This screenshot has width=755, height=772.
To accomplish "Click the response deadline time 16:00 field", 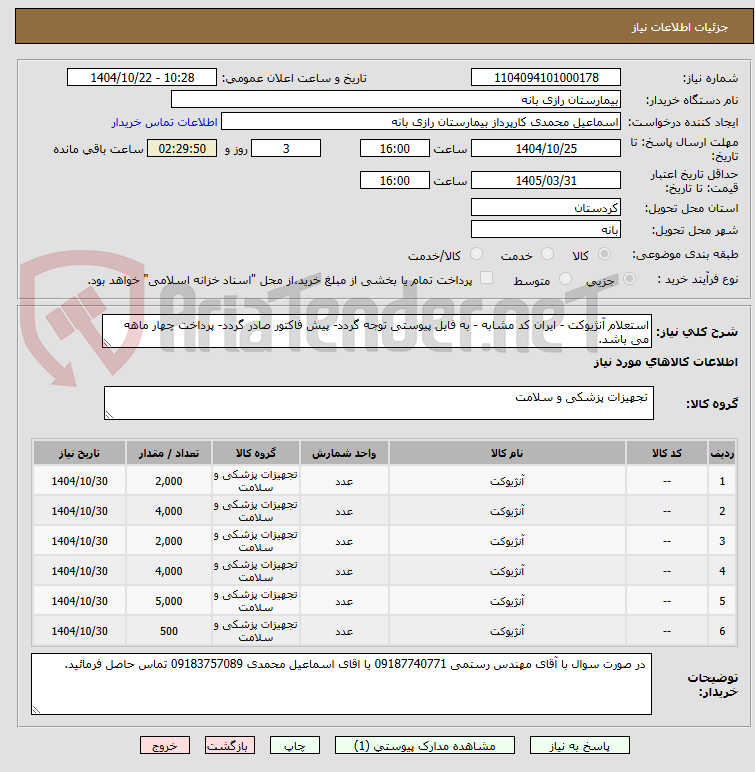I will [x=394, y=148].
